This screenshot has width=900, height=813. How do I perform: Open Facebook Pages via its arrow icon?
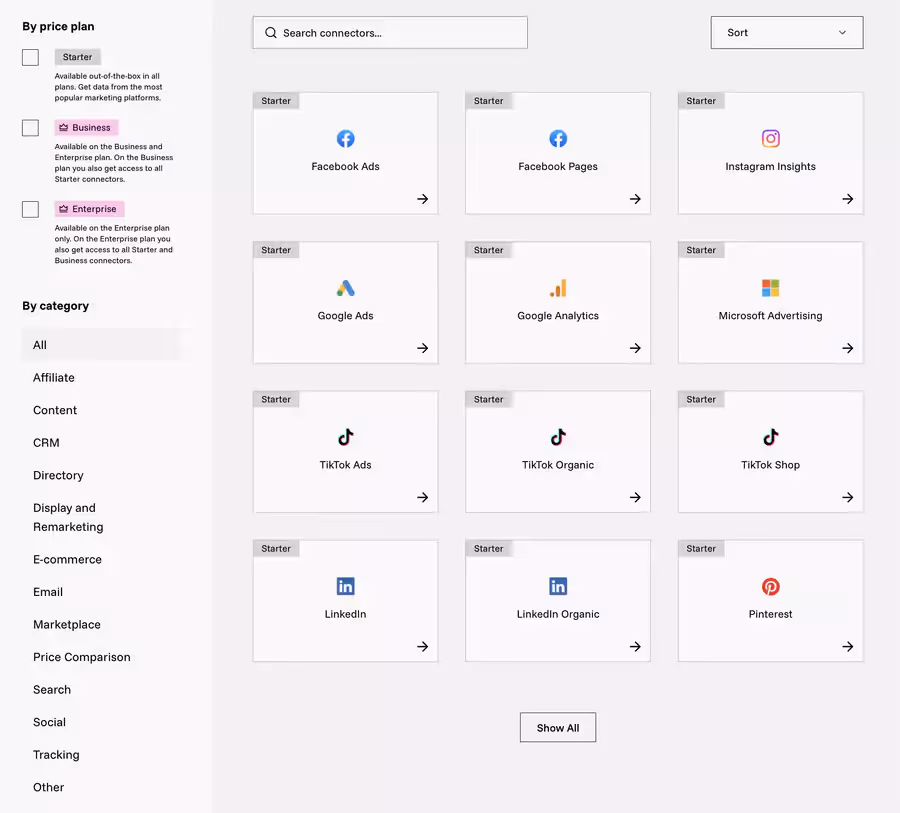point(635,199)
